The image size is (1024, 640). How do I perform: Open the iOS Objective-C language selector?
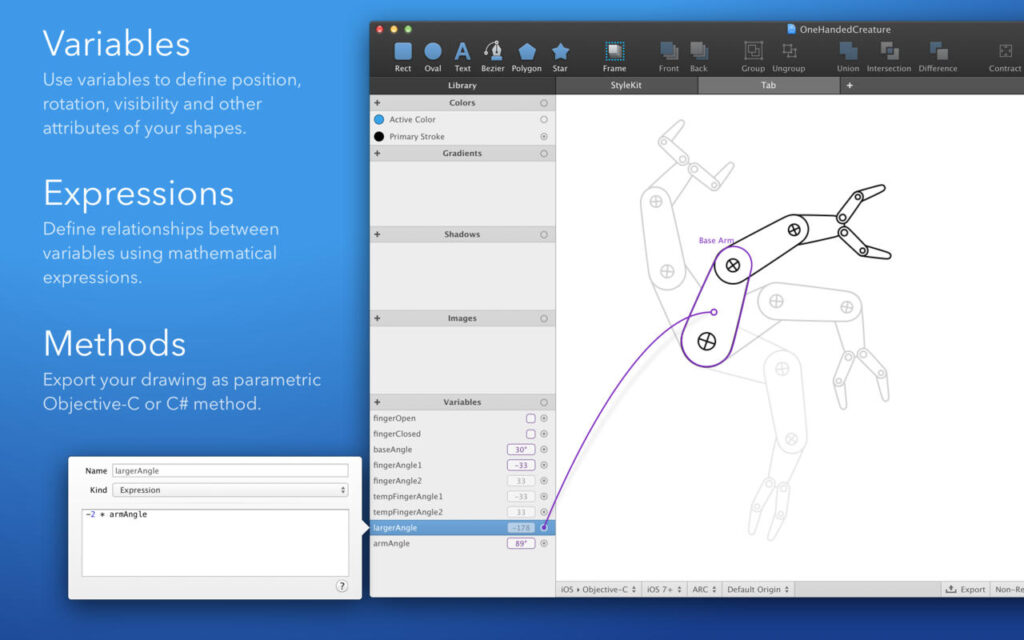(599, 589)
